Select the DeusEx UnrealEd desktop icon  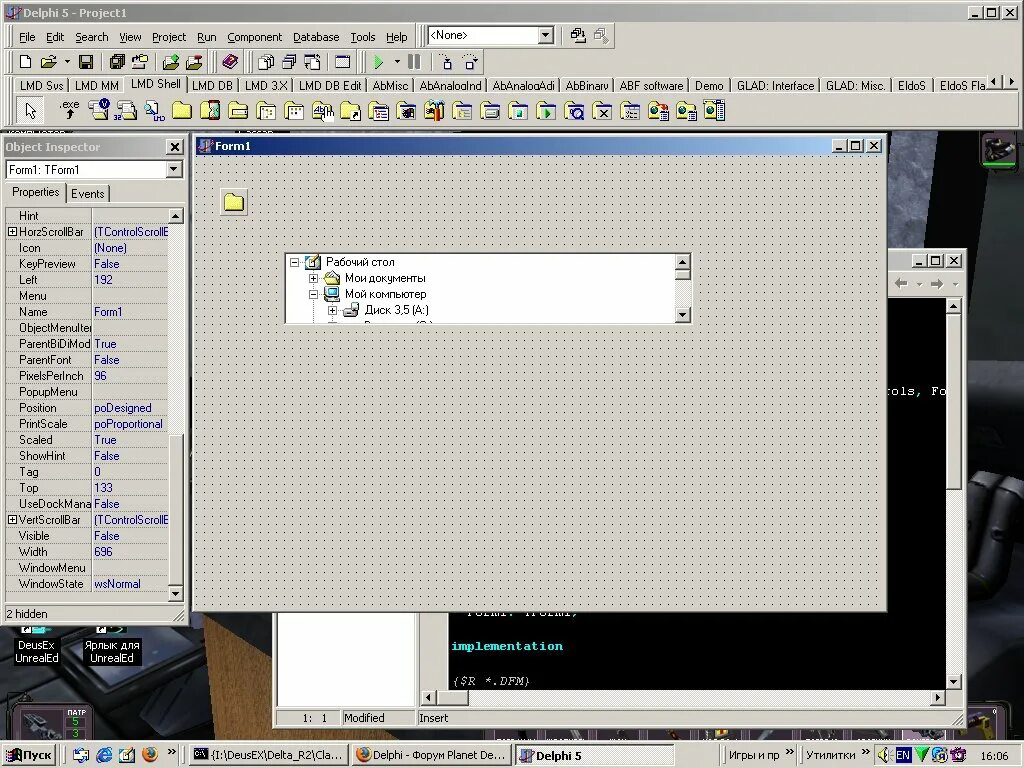click(x=37, y=645)
